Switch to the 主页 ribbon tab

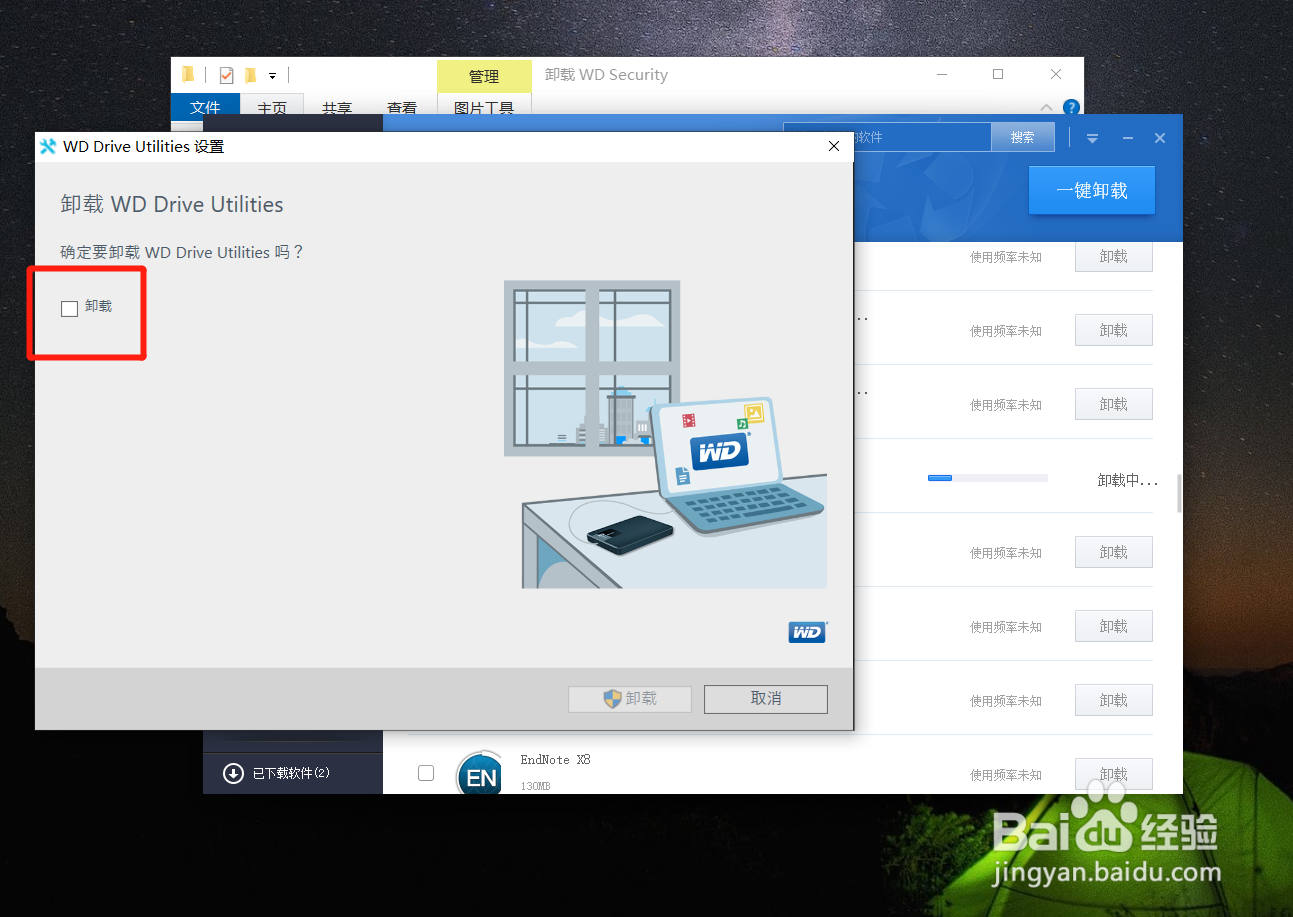[271, 108]
